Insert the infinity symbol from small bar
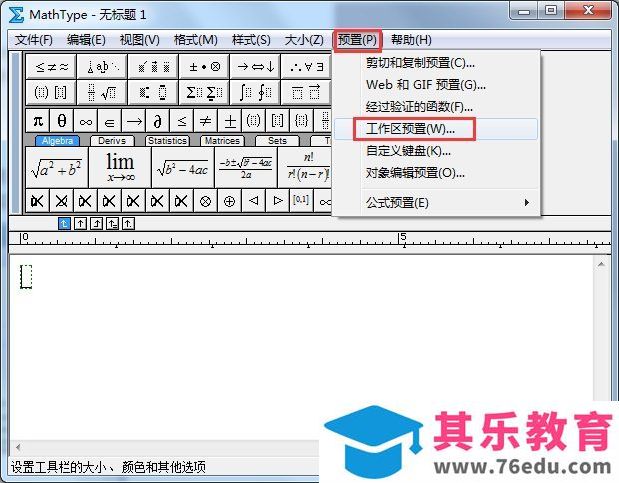Viewport: 619px width, 483px height. 86,121
